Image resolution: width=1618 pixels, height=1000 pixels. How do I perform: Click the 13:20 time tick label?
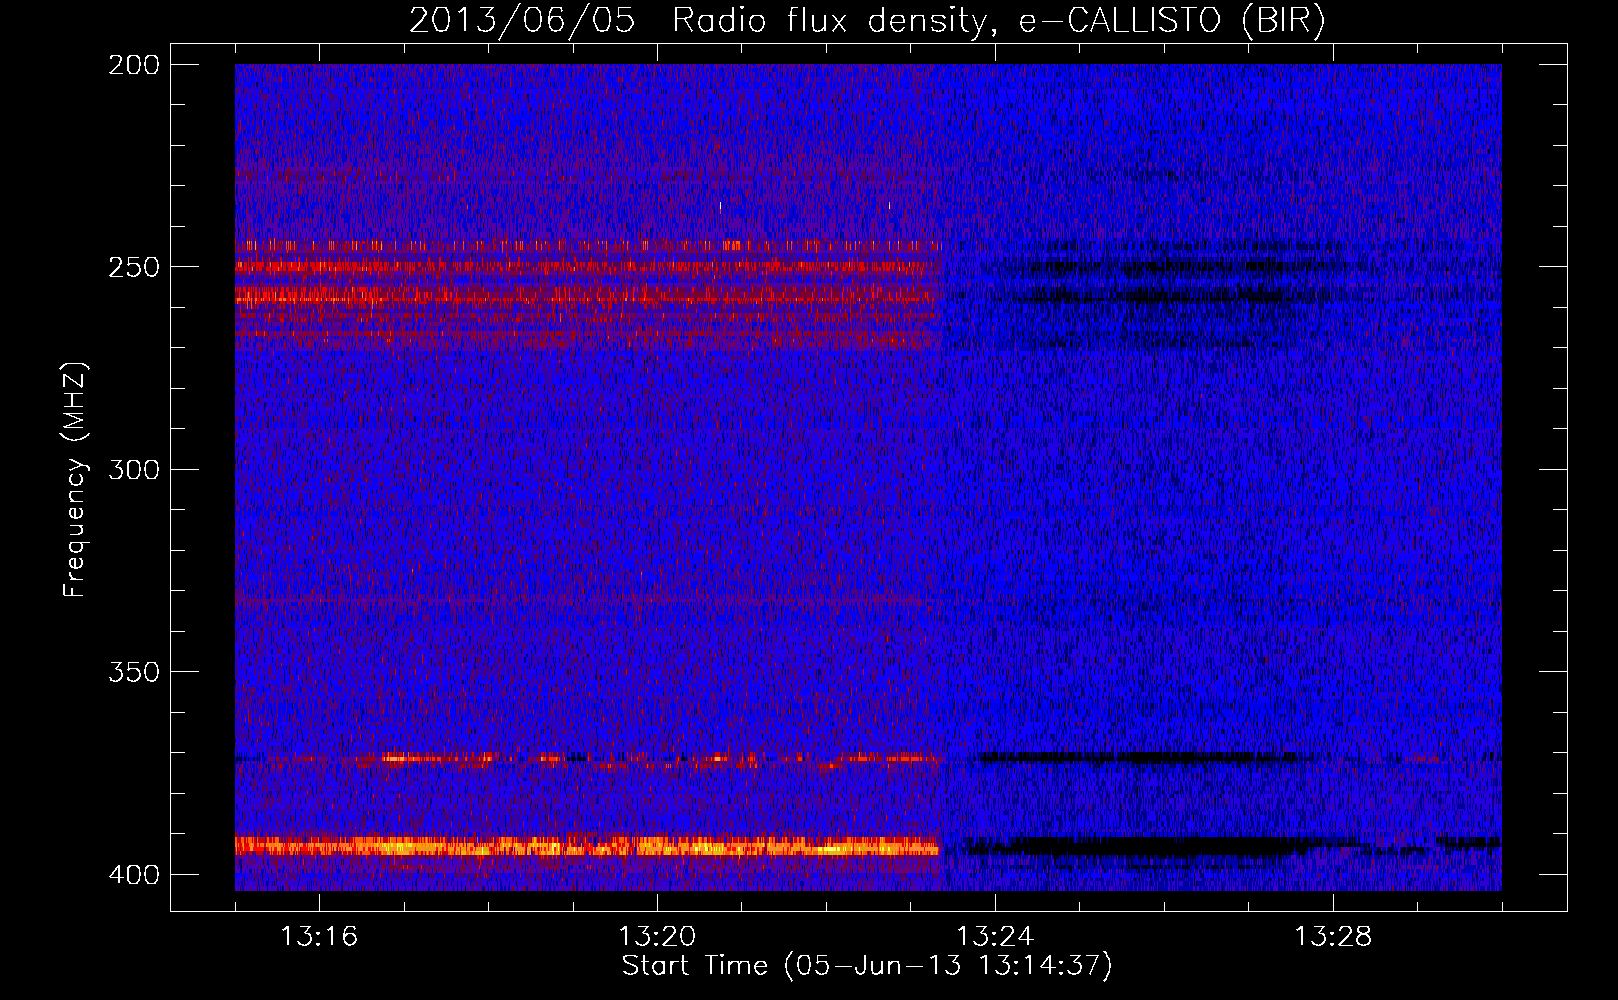pyautogui.click(x=657, y=937)
